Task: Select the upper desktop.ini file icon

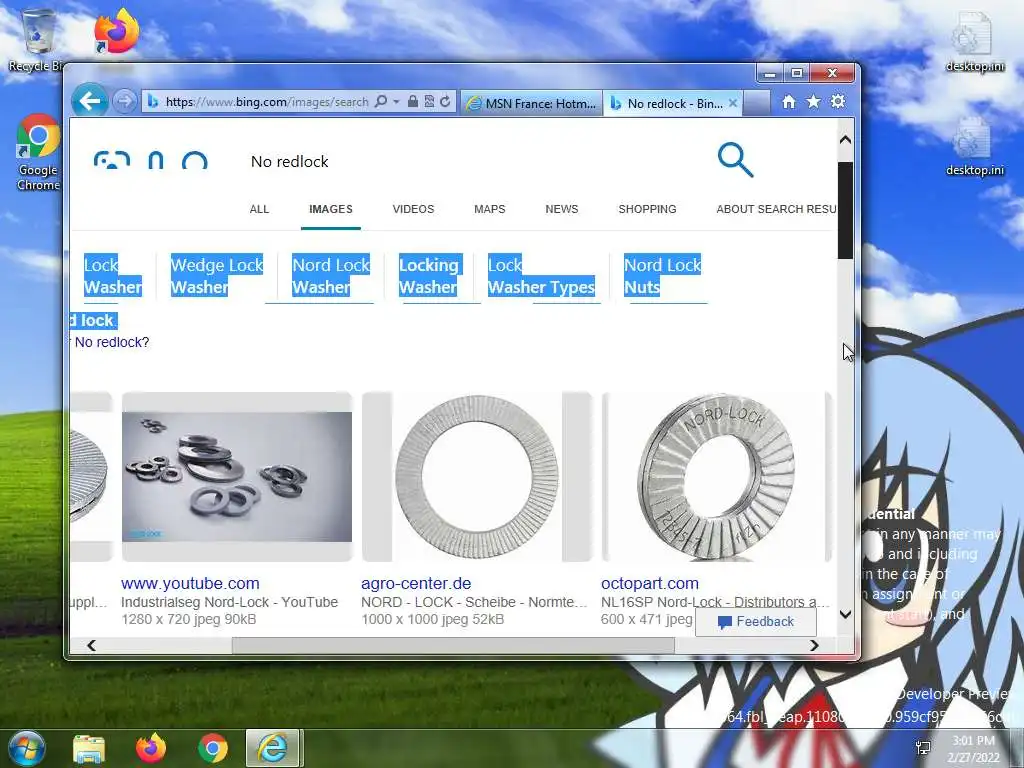Action: [x=974, y=42]
